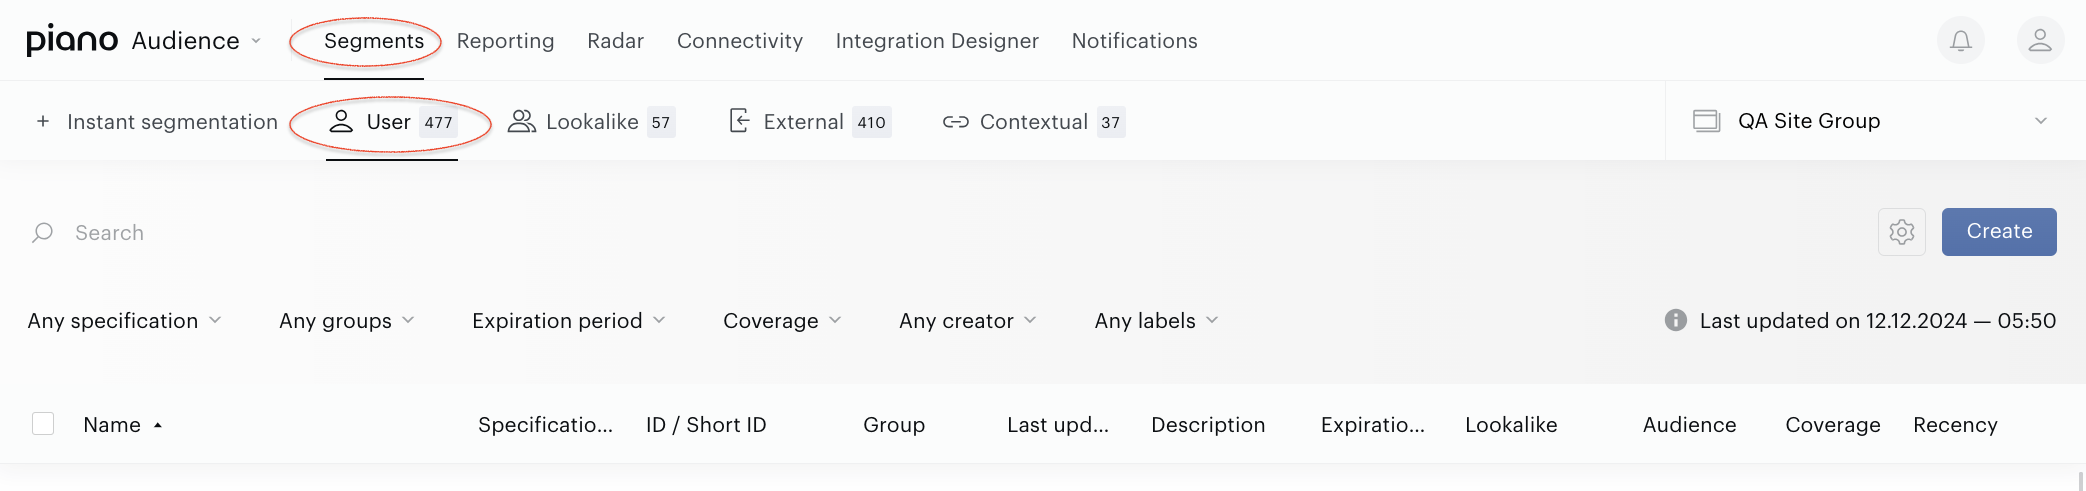Sort by the Name column header
Screen dimensions: 2086x491
[112, 425]
